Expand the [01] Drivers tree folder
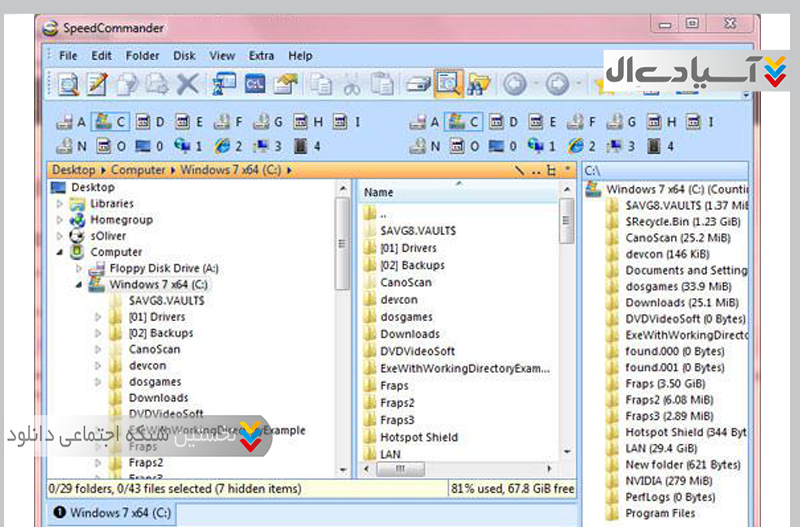The image size is (800, 527). (x=97, y=317)
